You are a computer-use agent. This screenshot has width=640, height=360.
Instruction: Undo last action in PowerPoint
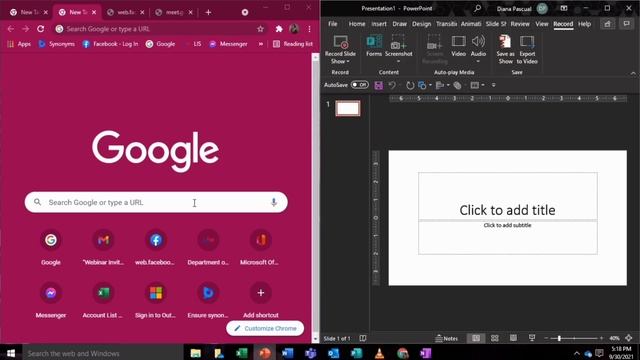point(392,85)
